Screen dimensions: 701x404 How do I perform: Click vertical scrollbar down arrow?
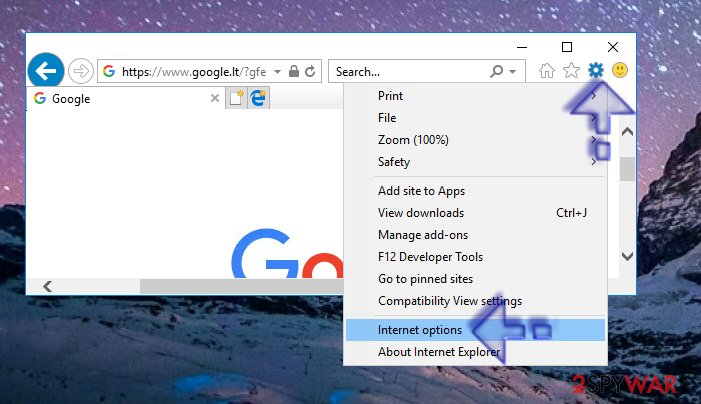tap(627, 256)
